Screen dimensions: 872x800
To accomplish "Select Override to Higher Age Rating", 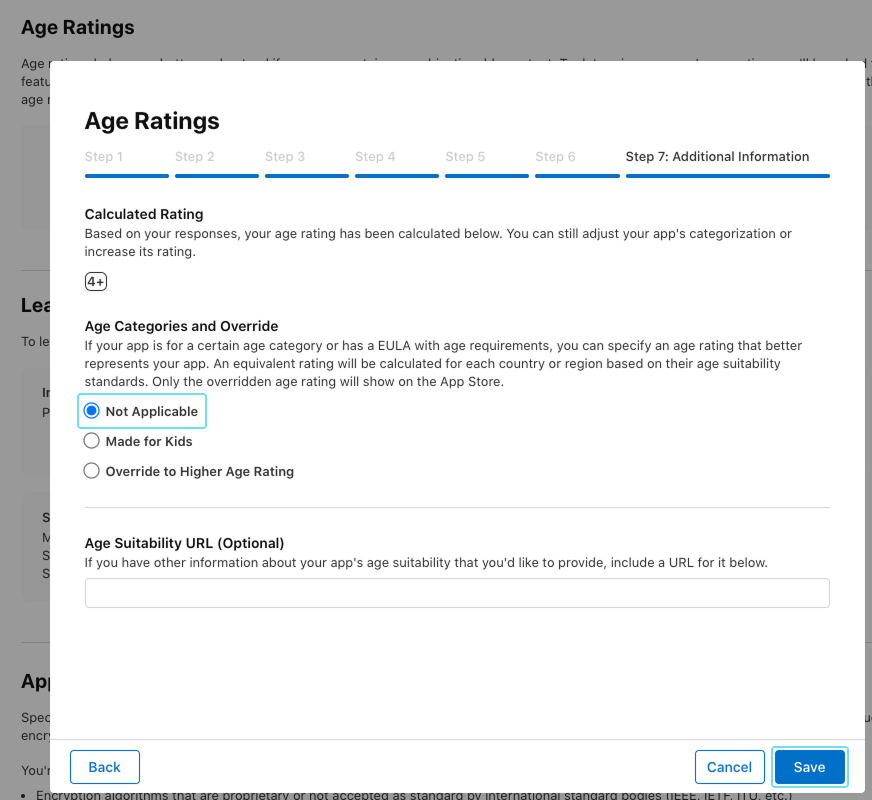I will coord(91,471).
